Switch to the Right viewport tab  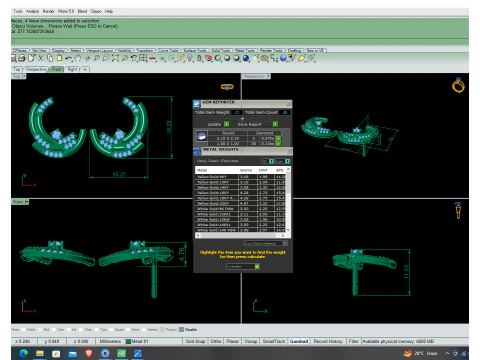tap(72, 69)
